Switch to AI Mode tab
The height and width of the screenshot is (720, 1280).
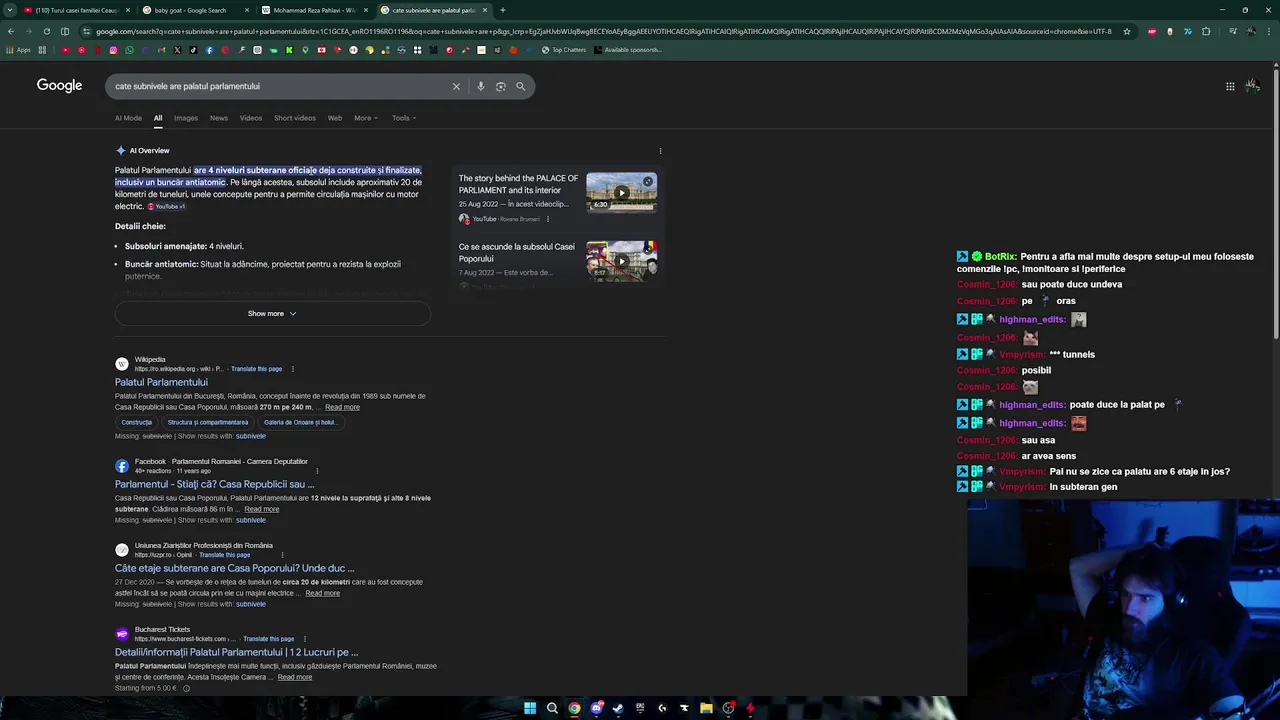128,118
